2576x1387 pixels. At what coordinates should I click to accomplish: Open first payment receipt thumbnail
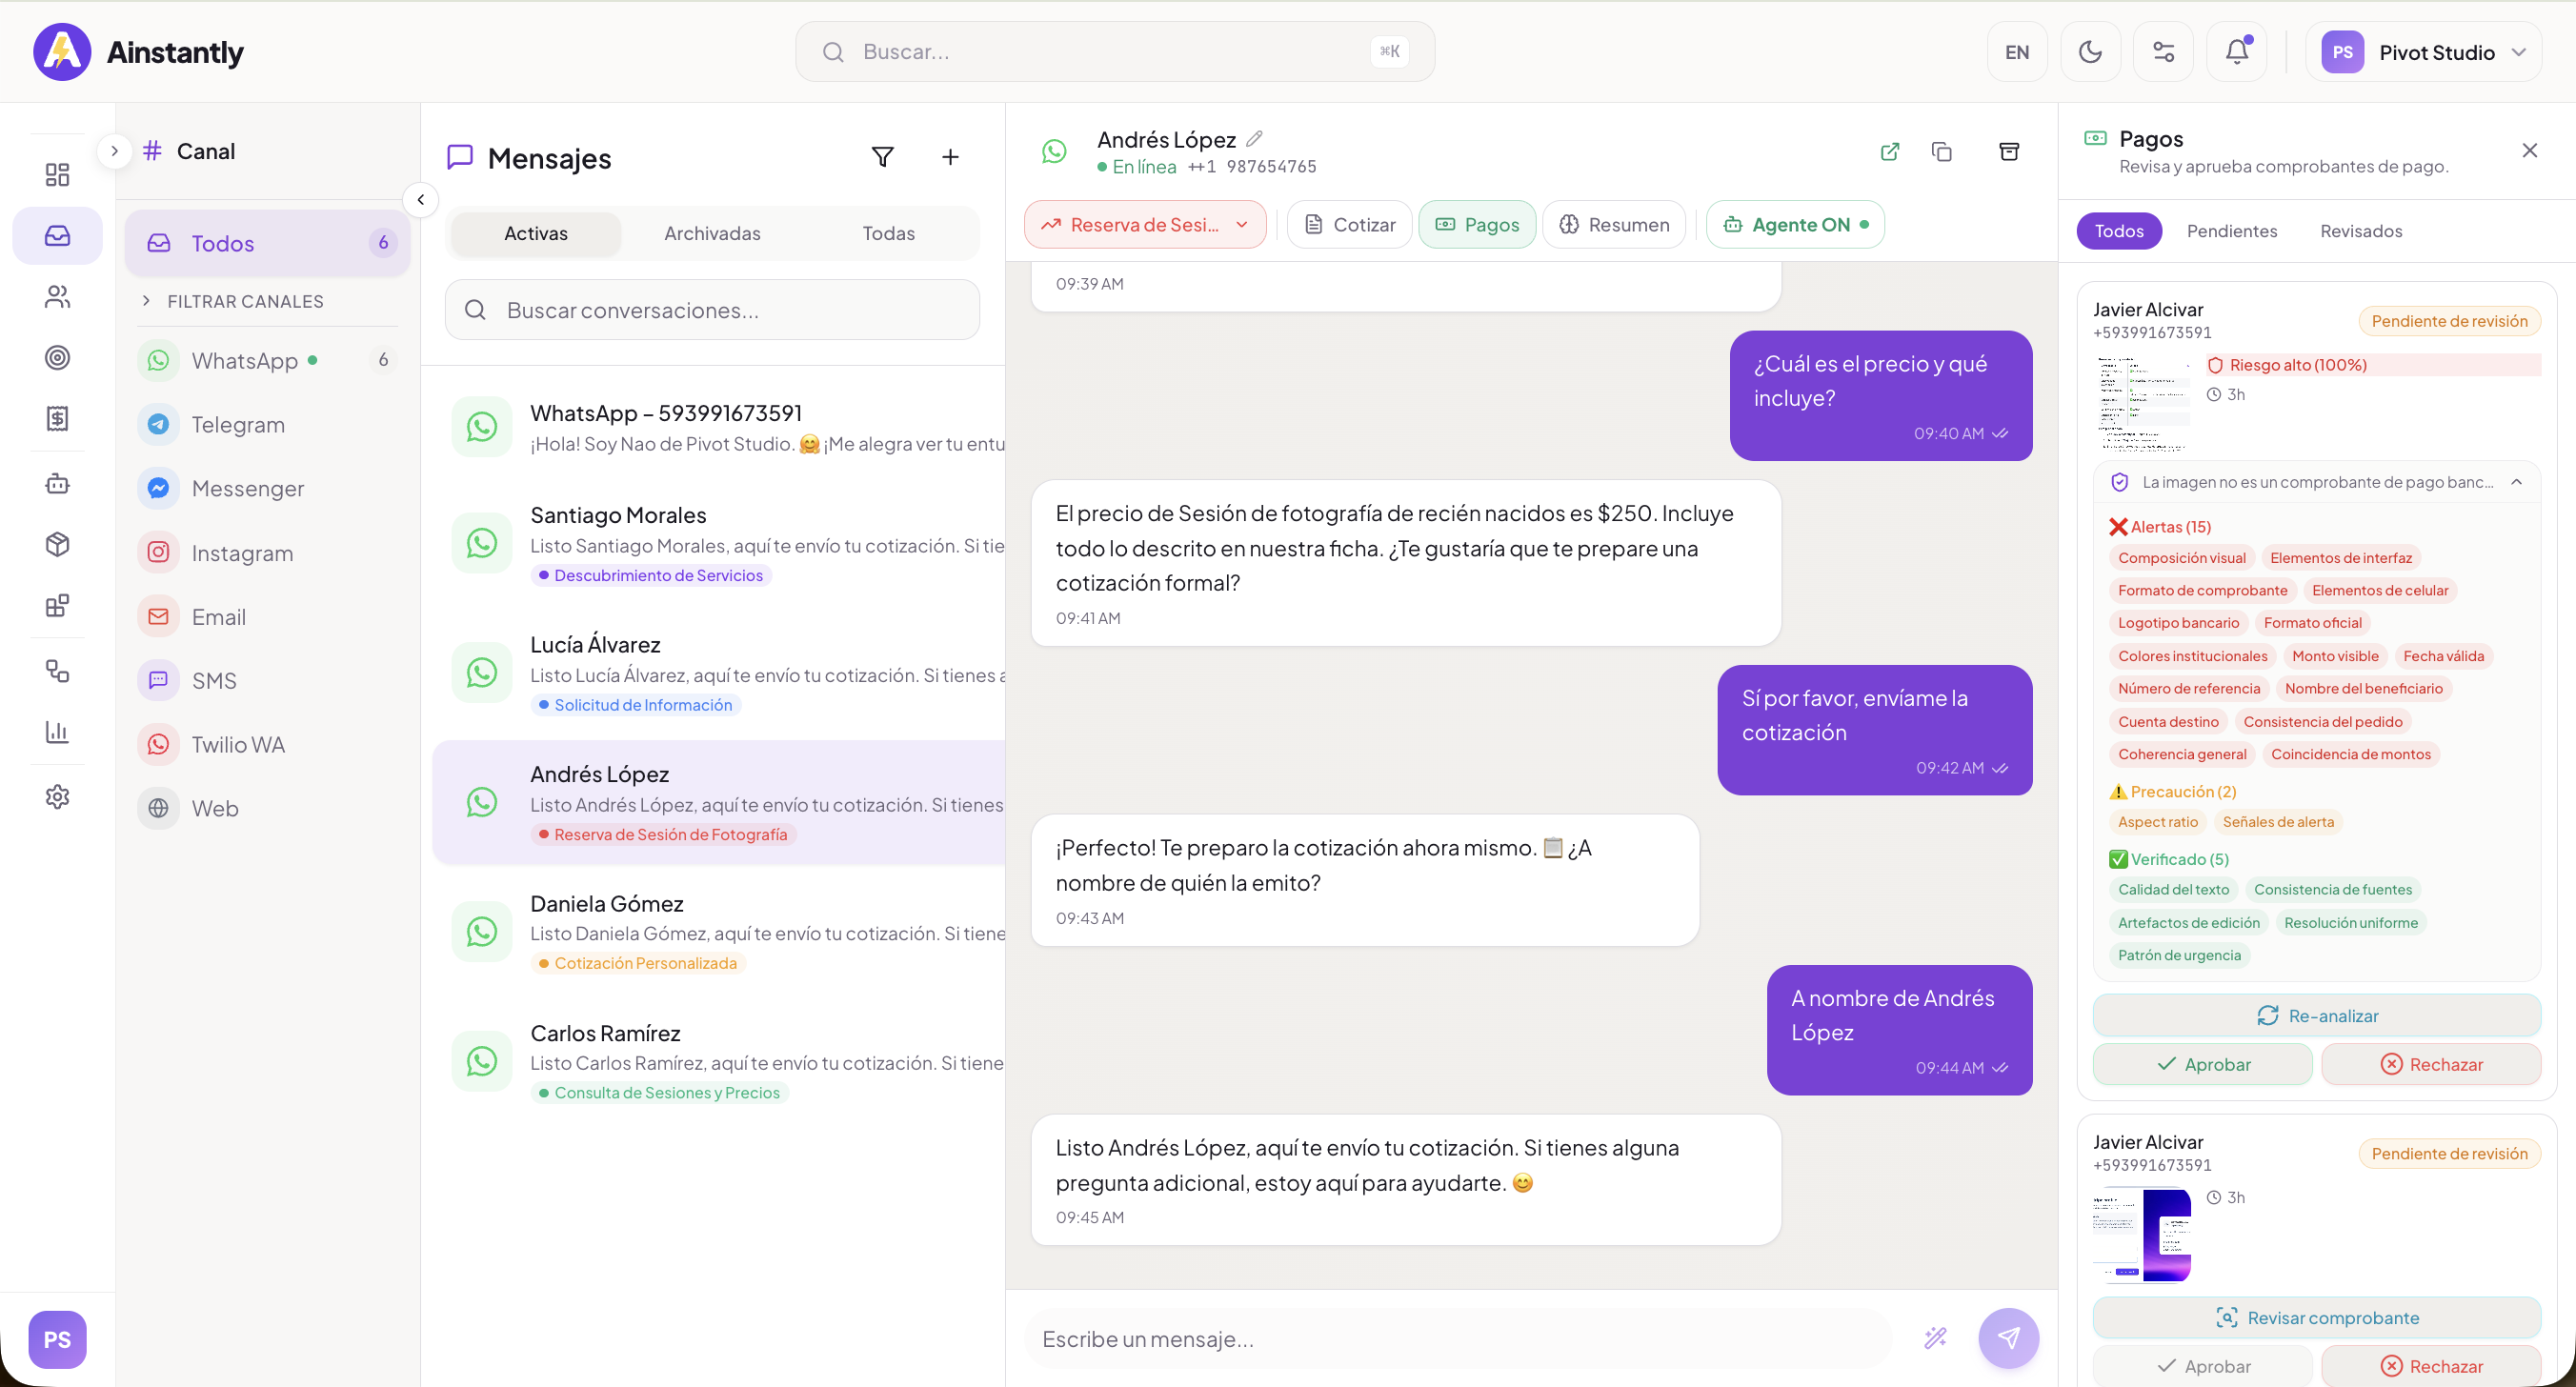2143,403
